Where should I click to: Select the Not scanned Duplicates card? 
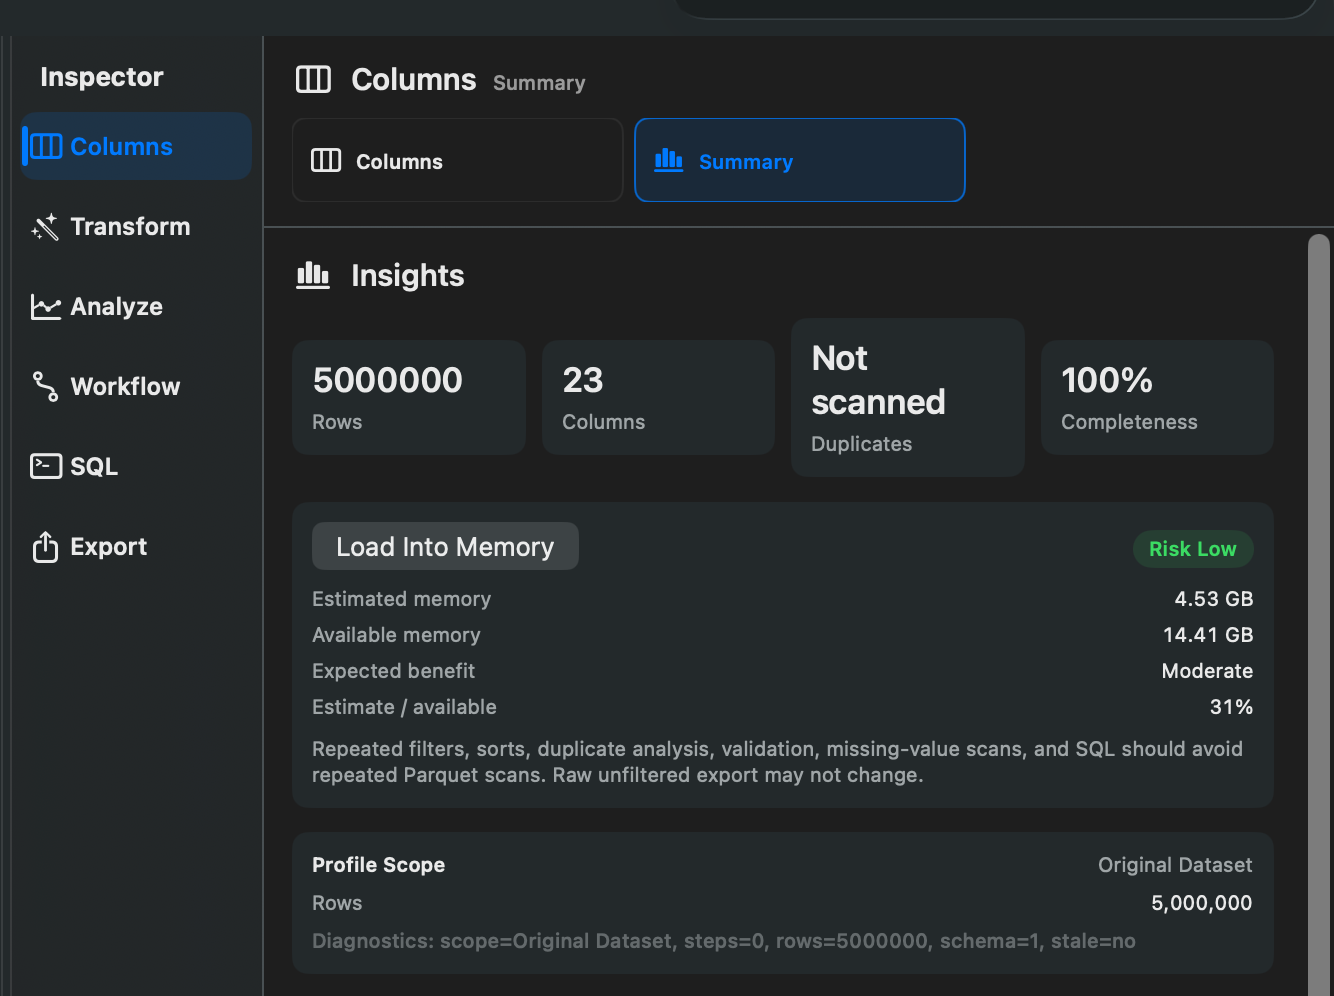coord(908,397)
